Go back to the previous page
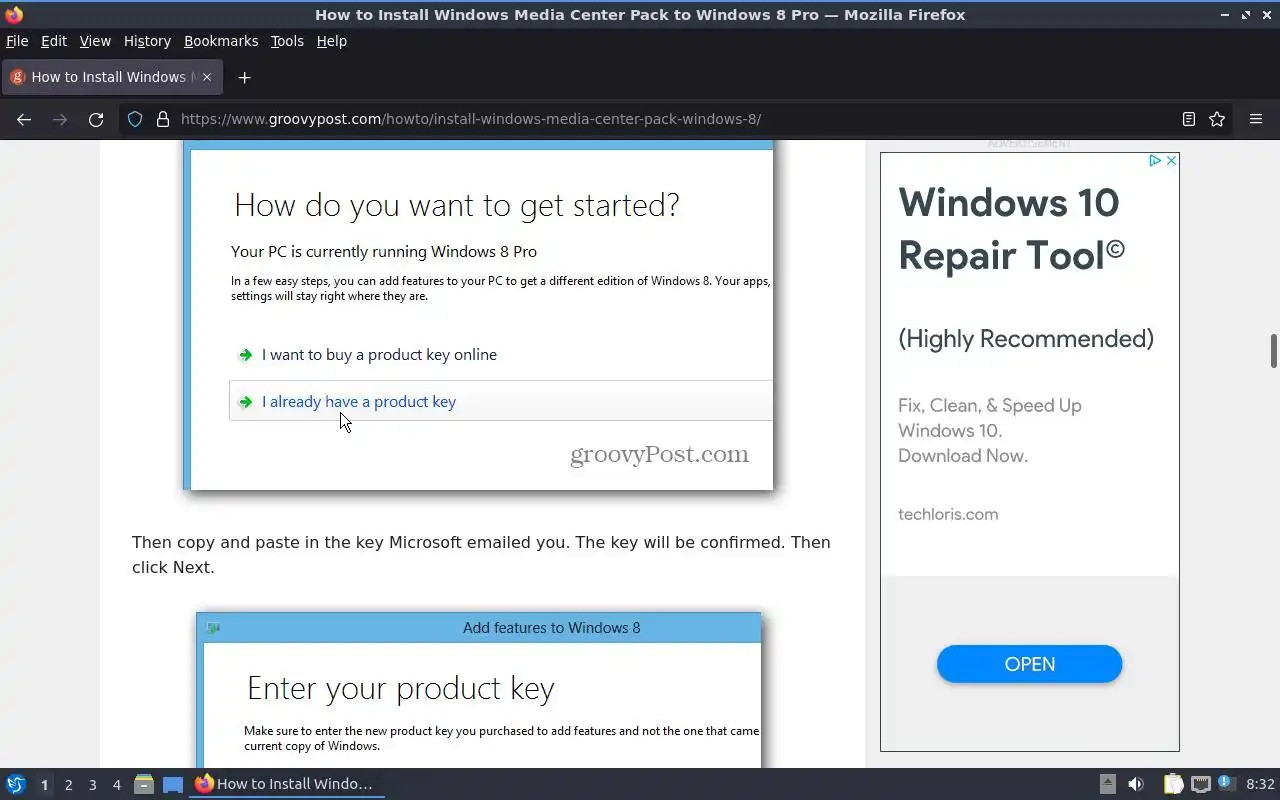The image size is (1280, 800). [x=24, y=119]
